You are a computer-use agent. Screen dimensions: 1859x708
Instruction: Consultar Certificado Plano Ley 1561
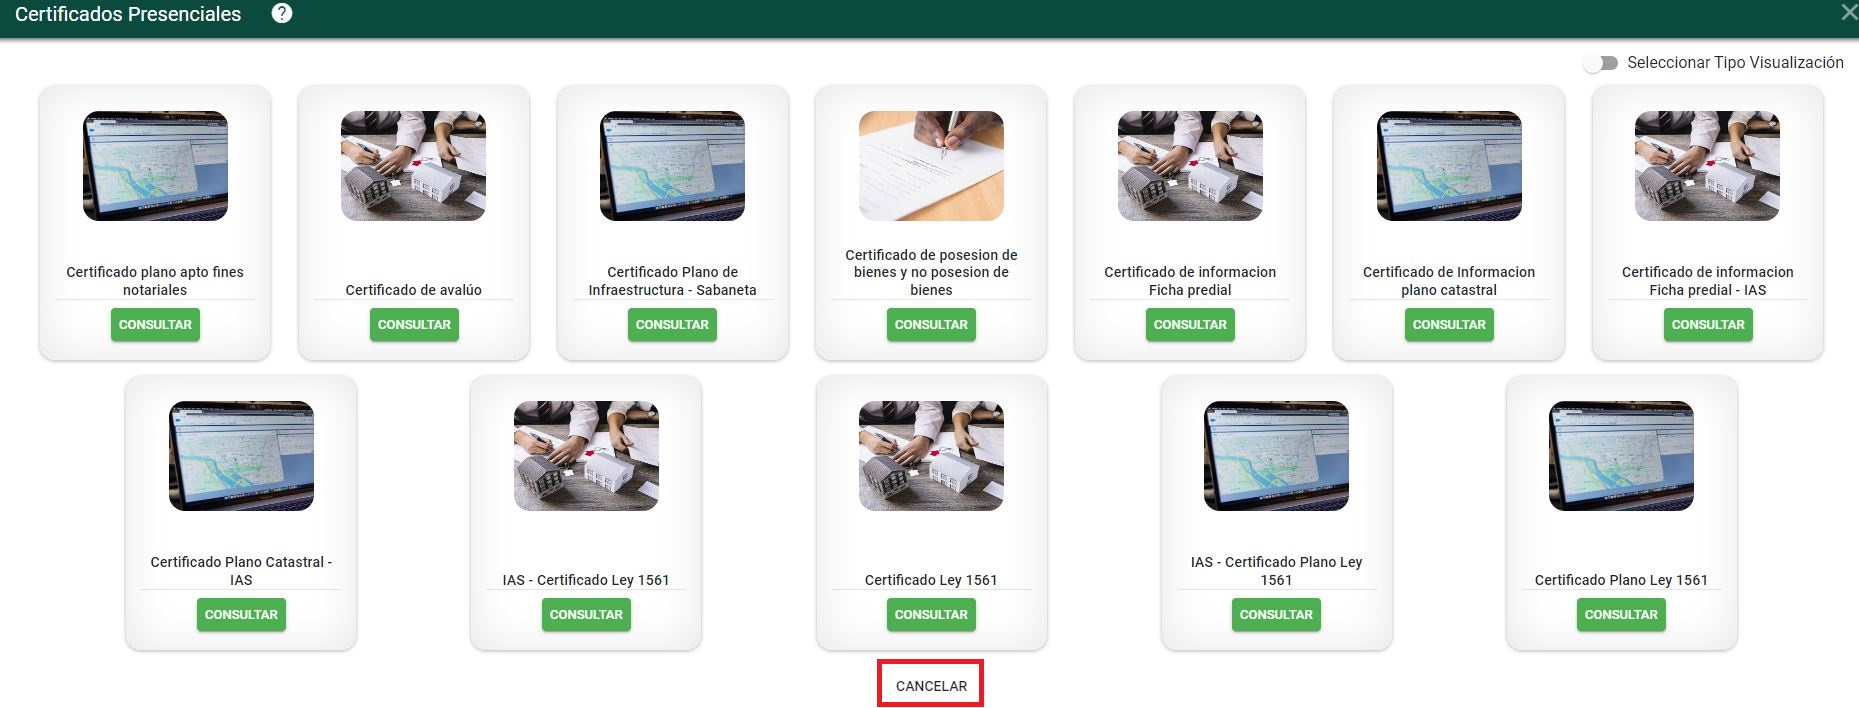[1621, 614]
